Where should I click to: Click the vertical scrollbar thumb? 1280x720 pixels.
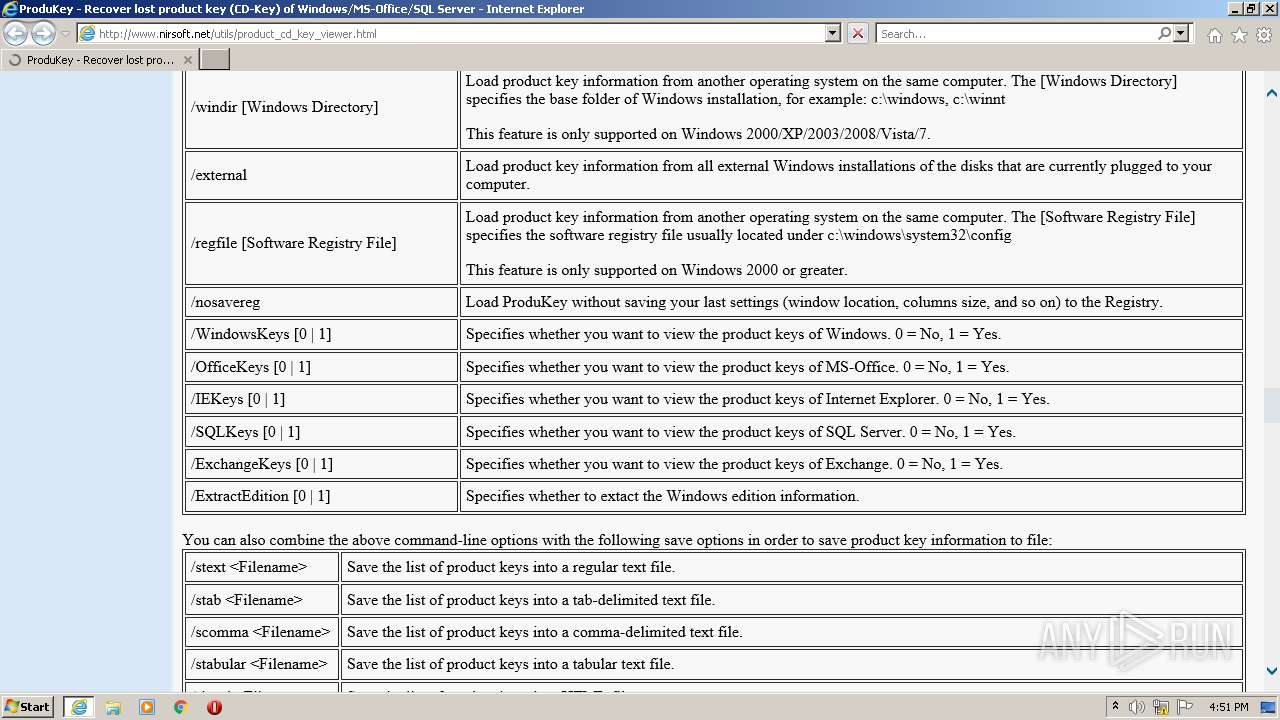1271,405
